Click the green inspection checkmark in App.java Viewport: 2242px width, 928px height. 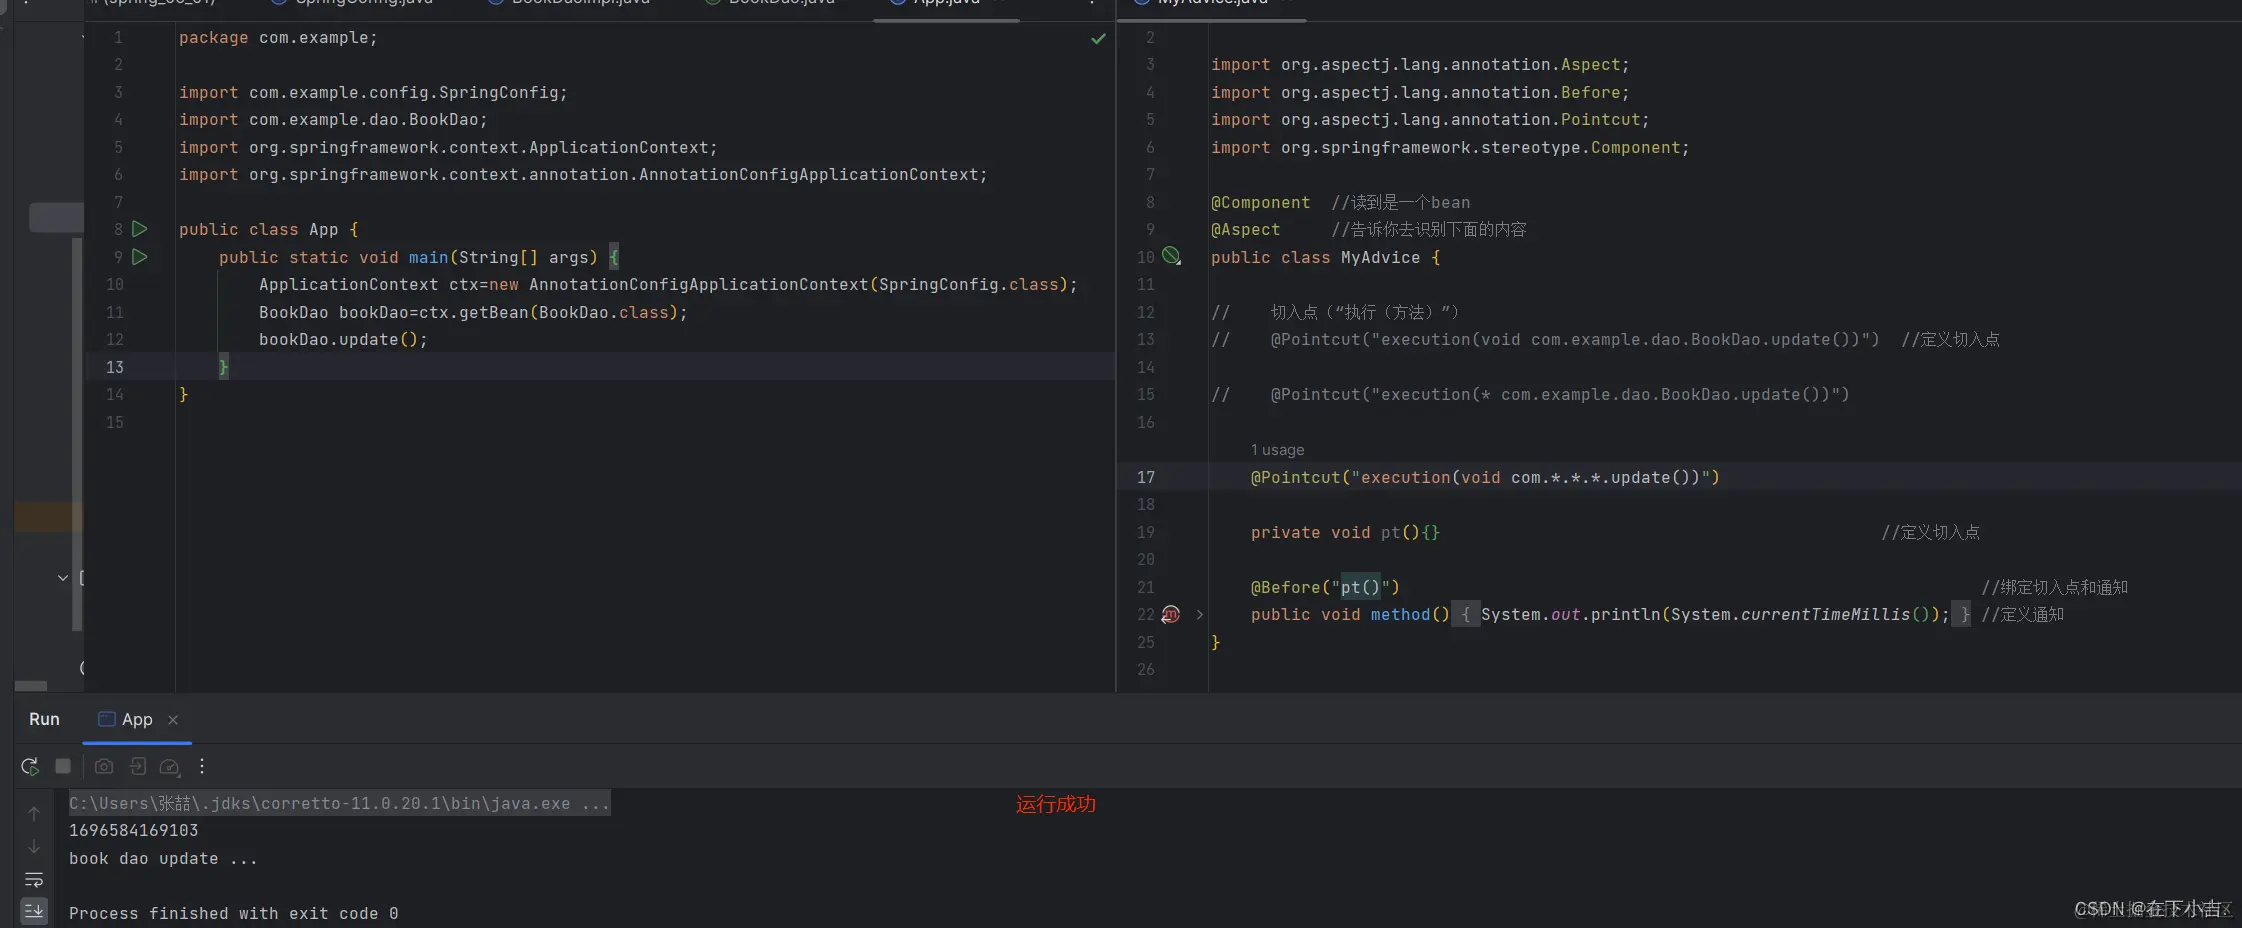(x=1098, y=39)
